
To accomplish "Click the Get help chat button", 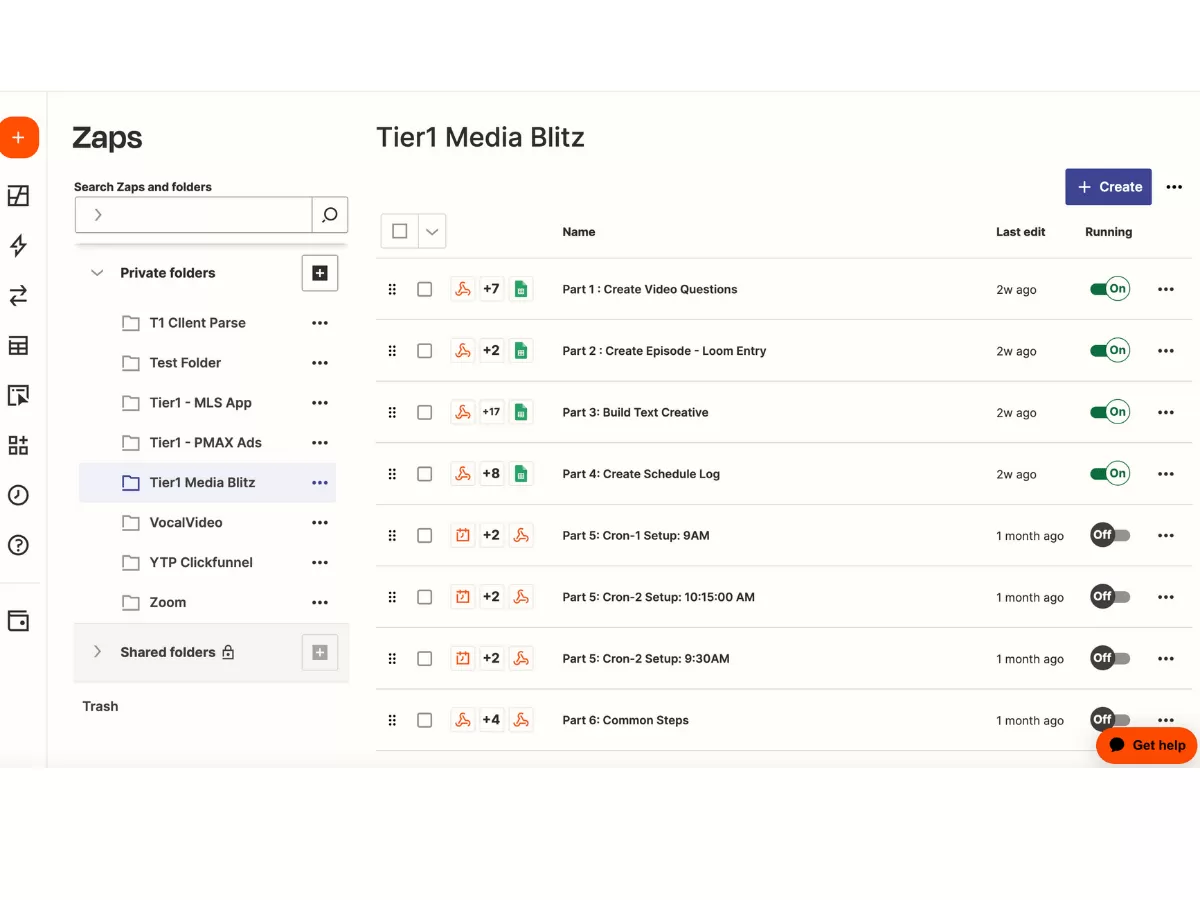I will click(x=1147, y=745).
